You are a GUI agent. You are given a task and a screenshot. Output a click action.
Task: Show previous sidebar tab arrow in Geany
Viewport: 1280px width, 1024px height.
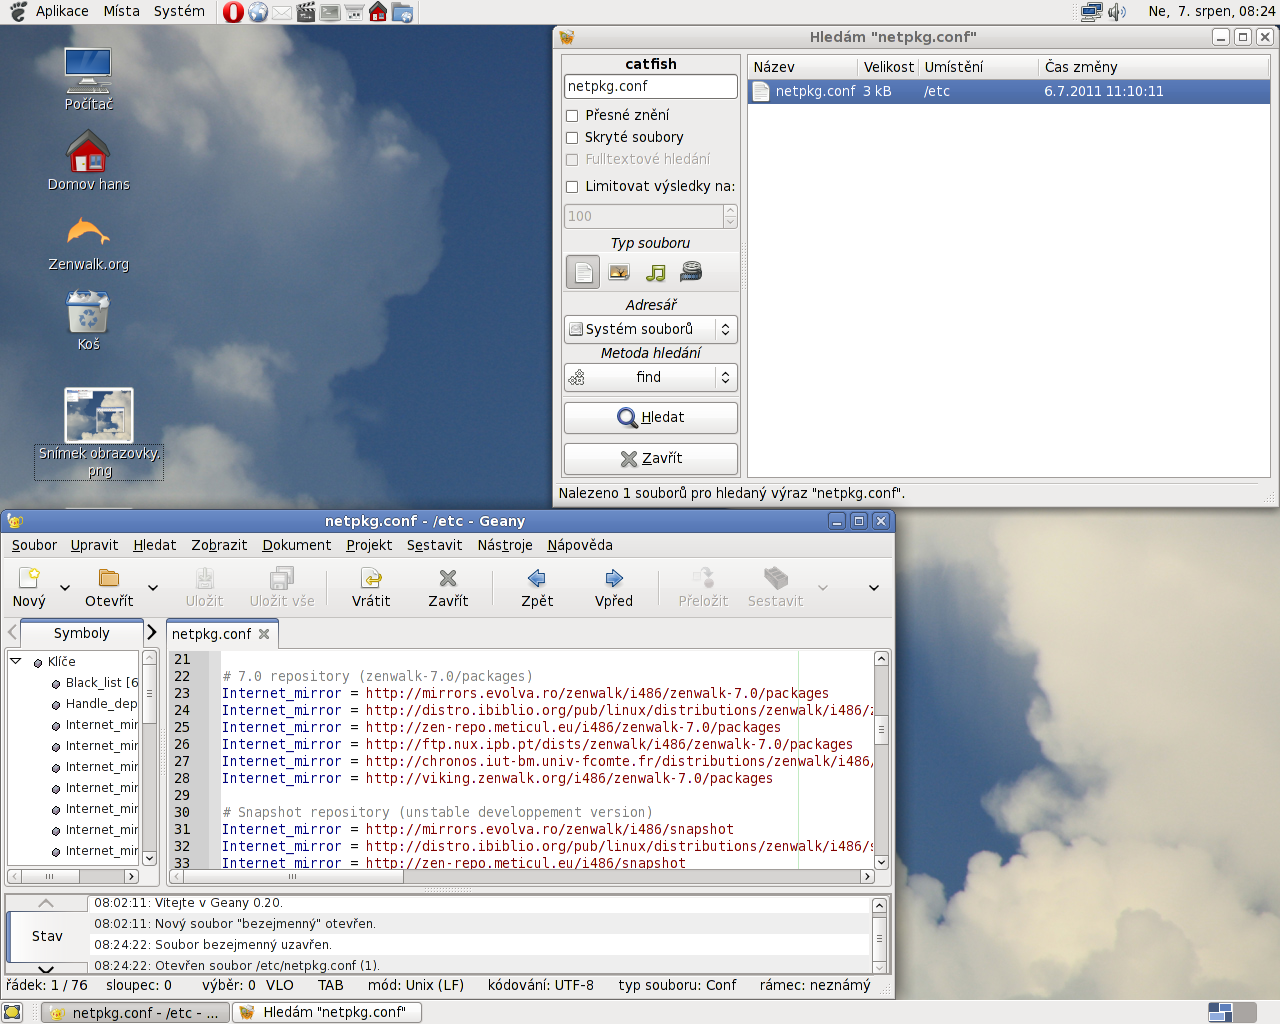[x=12, y=632]
